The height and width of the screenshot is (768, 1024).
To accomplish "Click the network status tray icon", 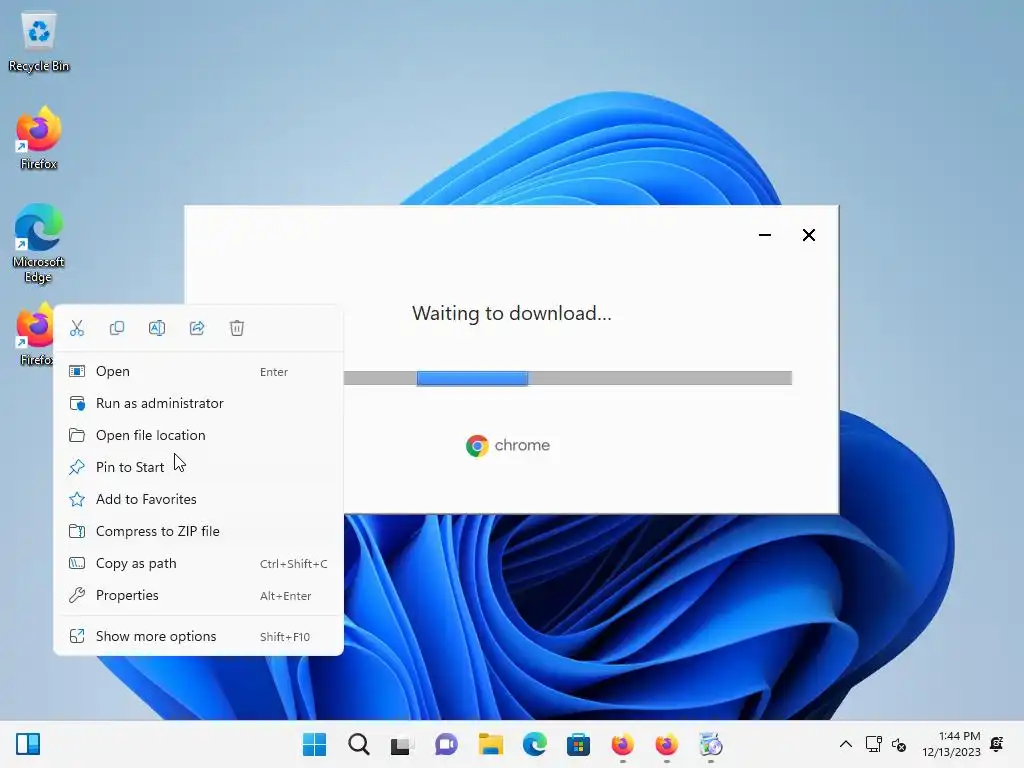I will (873, 744).
